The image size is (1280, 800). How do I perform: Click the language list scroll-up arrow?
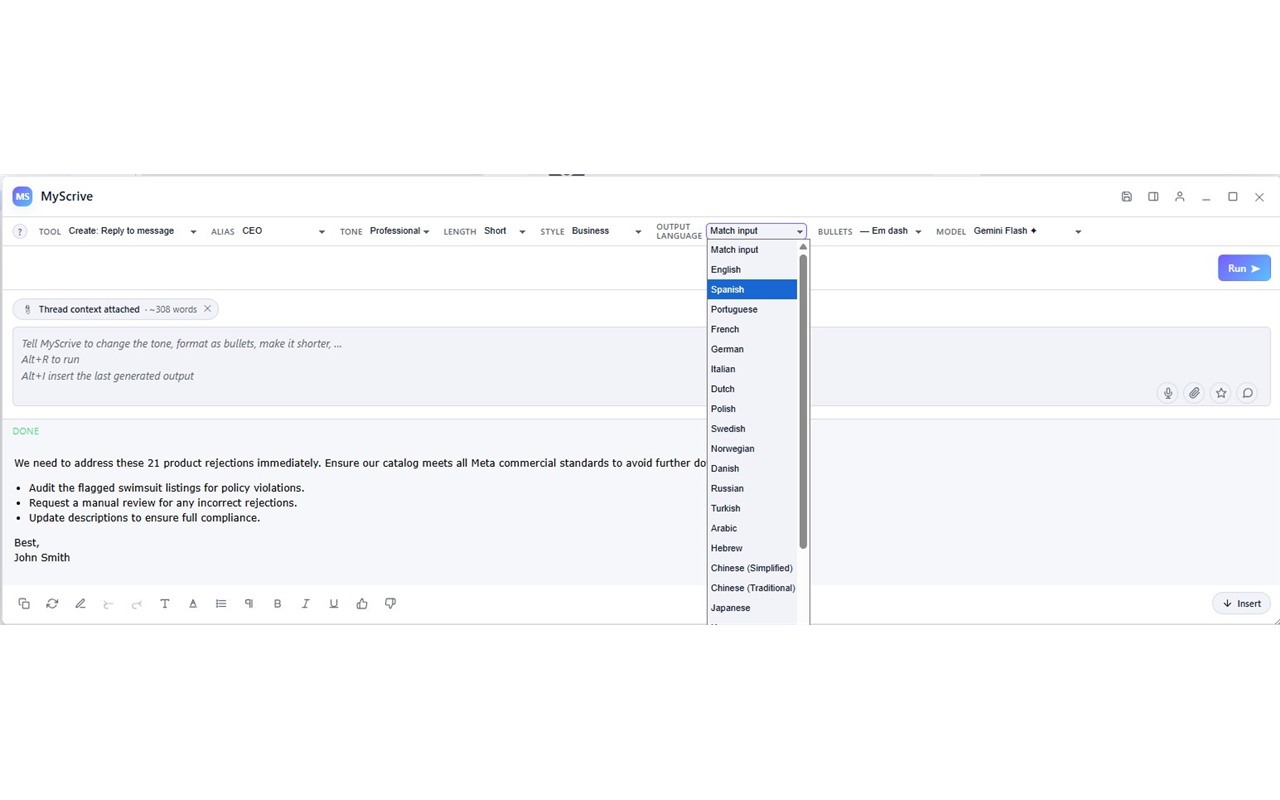803,246
